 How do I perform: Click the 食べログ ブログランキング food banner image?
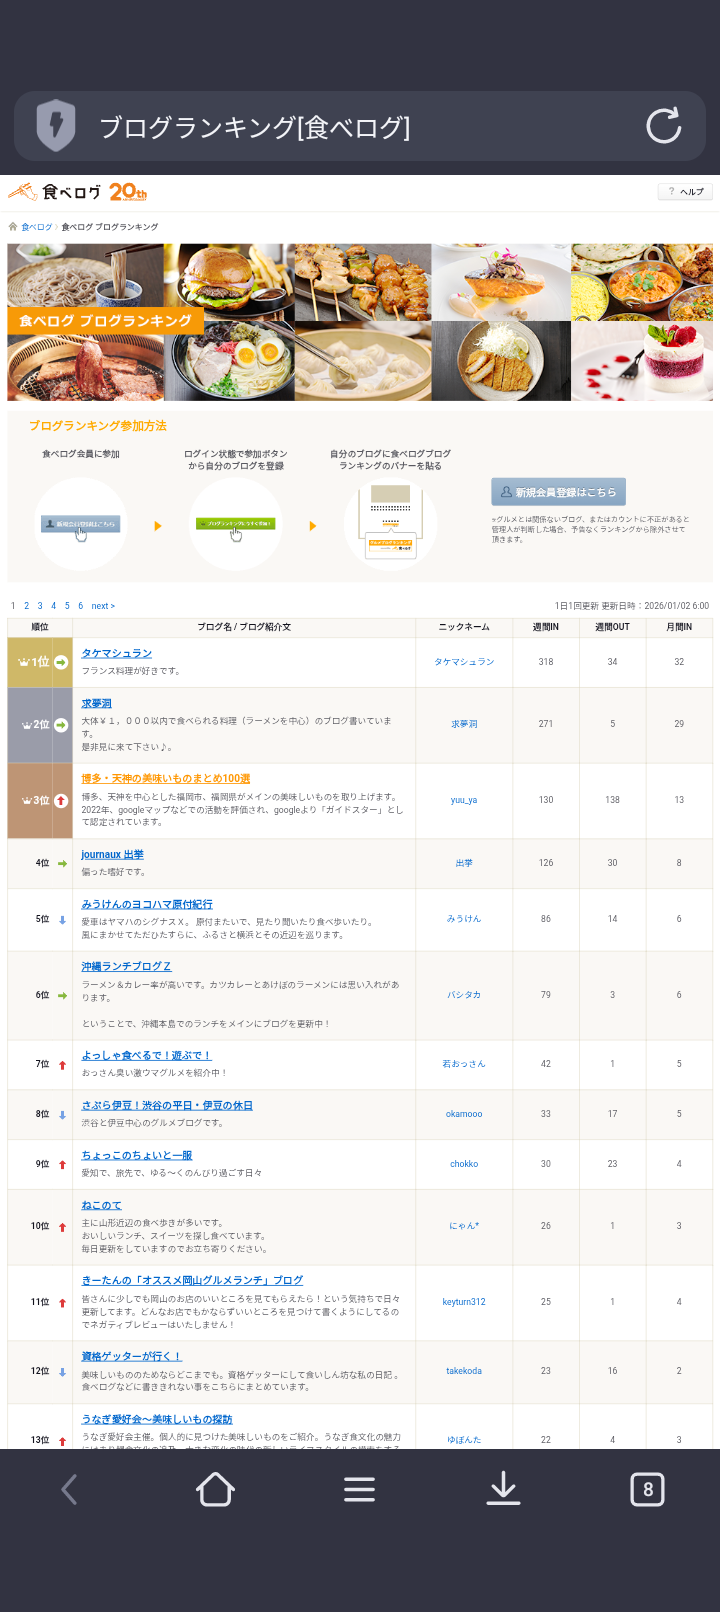pos(360,322)
